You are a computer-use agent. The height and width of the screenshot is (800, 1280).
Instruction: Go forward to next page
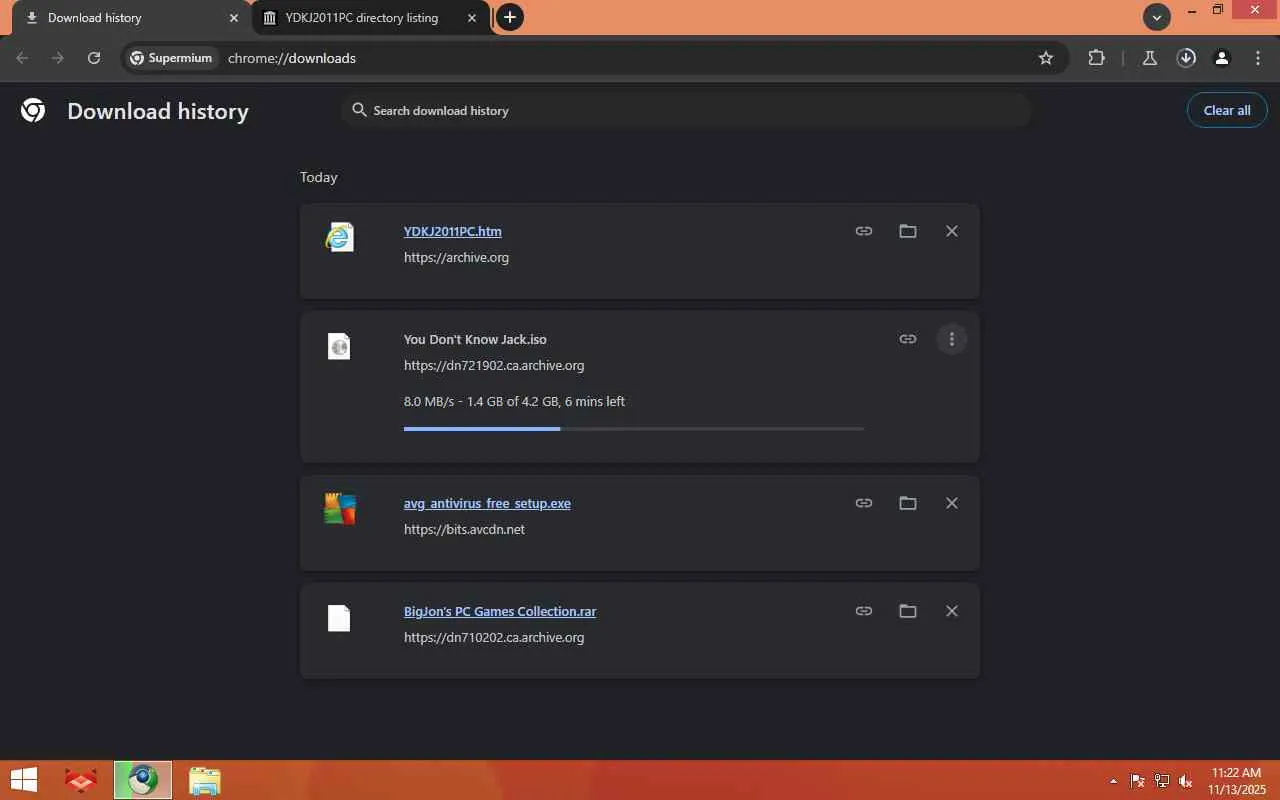(x=58, y=58)
